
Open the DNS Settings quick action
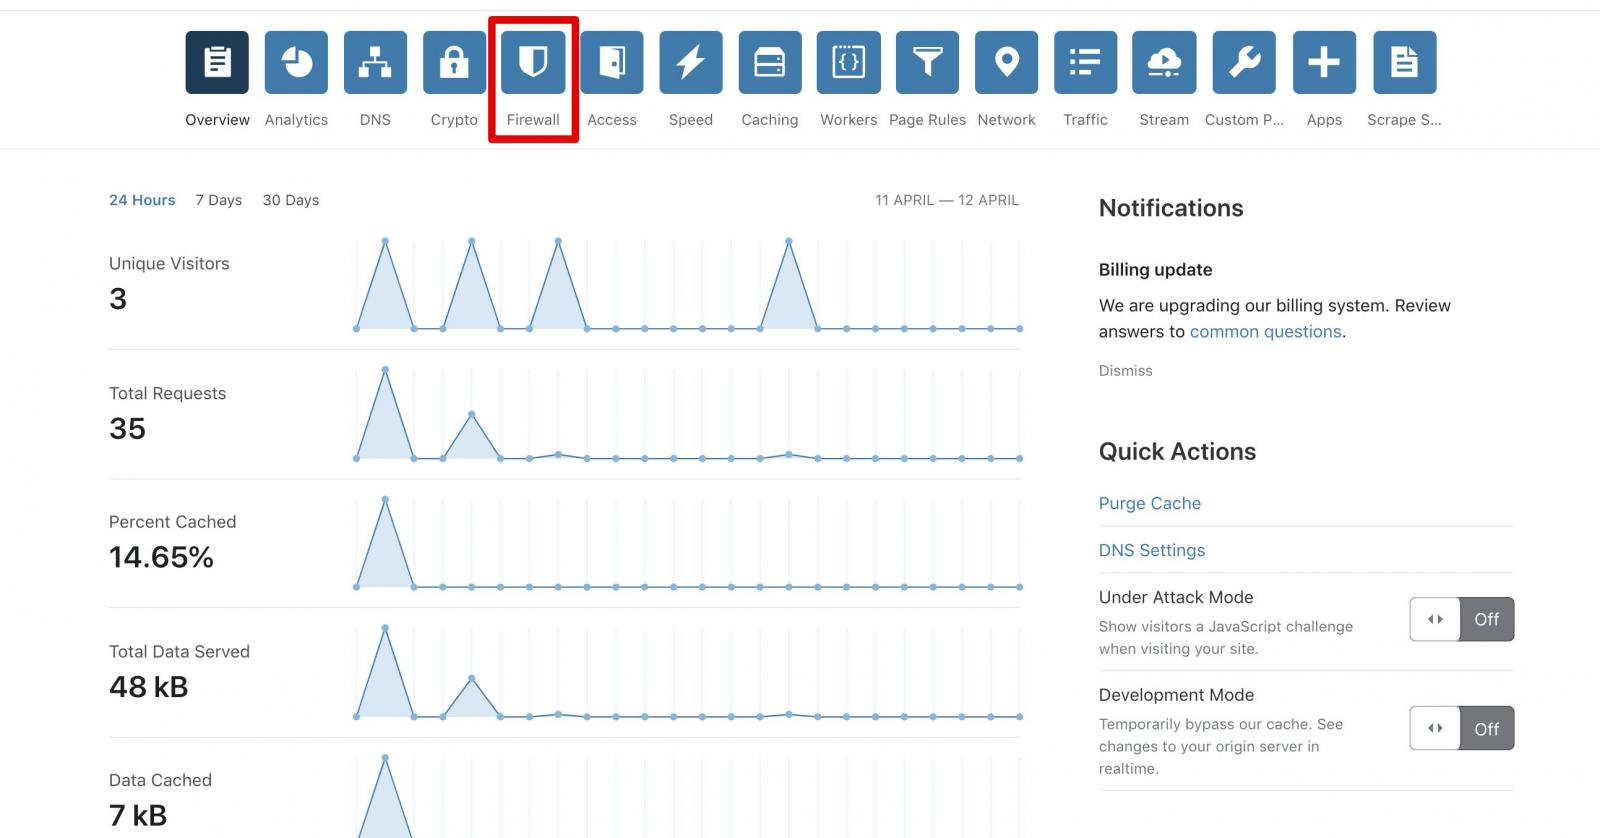[x=1152, y=551]
